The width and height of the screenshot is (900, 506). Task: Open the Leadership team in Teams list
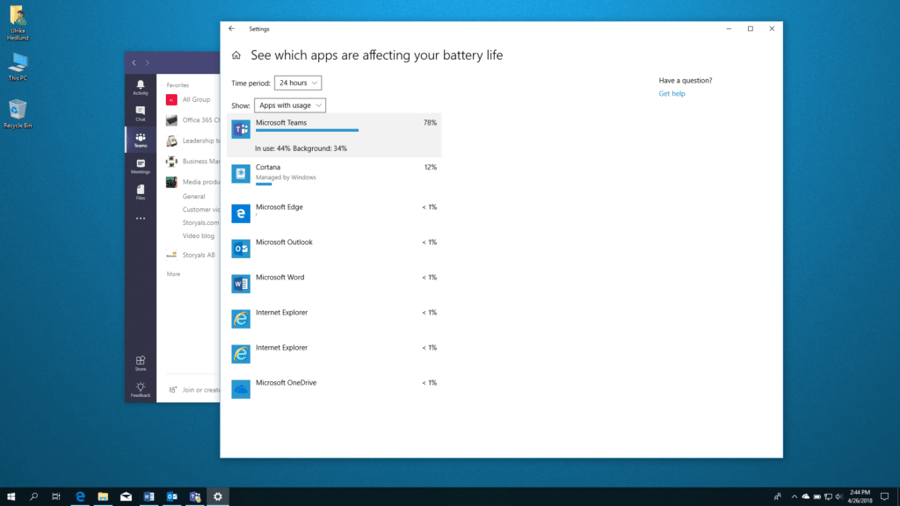pyautogui.click(x=192, y=141)
